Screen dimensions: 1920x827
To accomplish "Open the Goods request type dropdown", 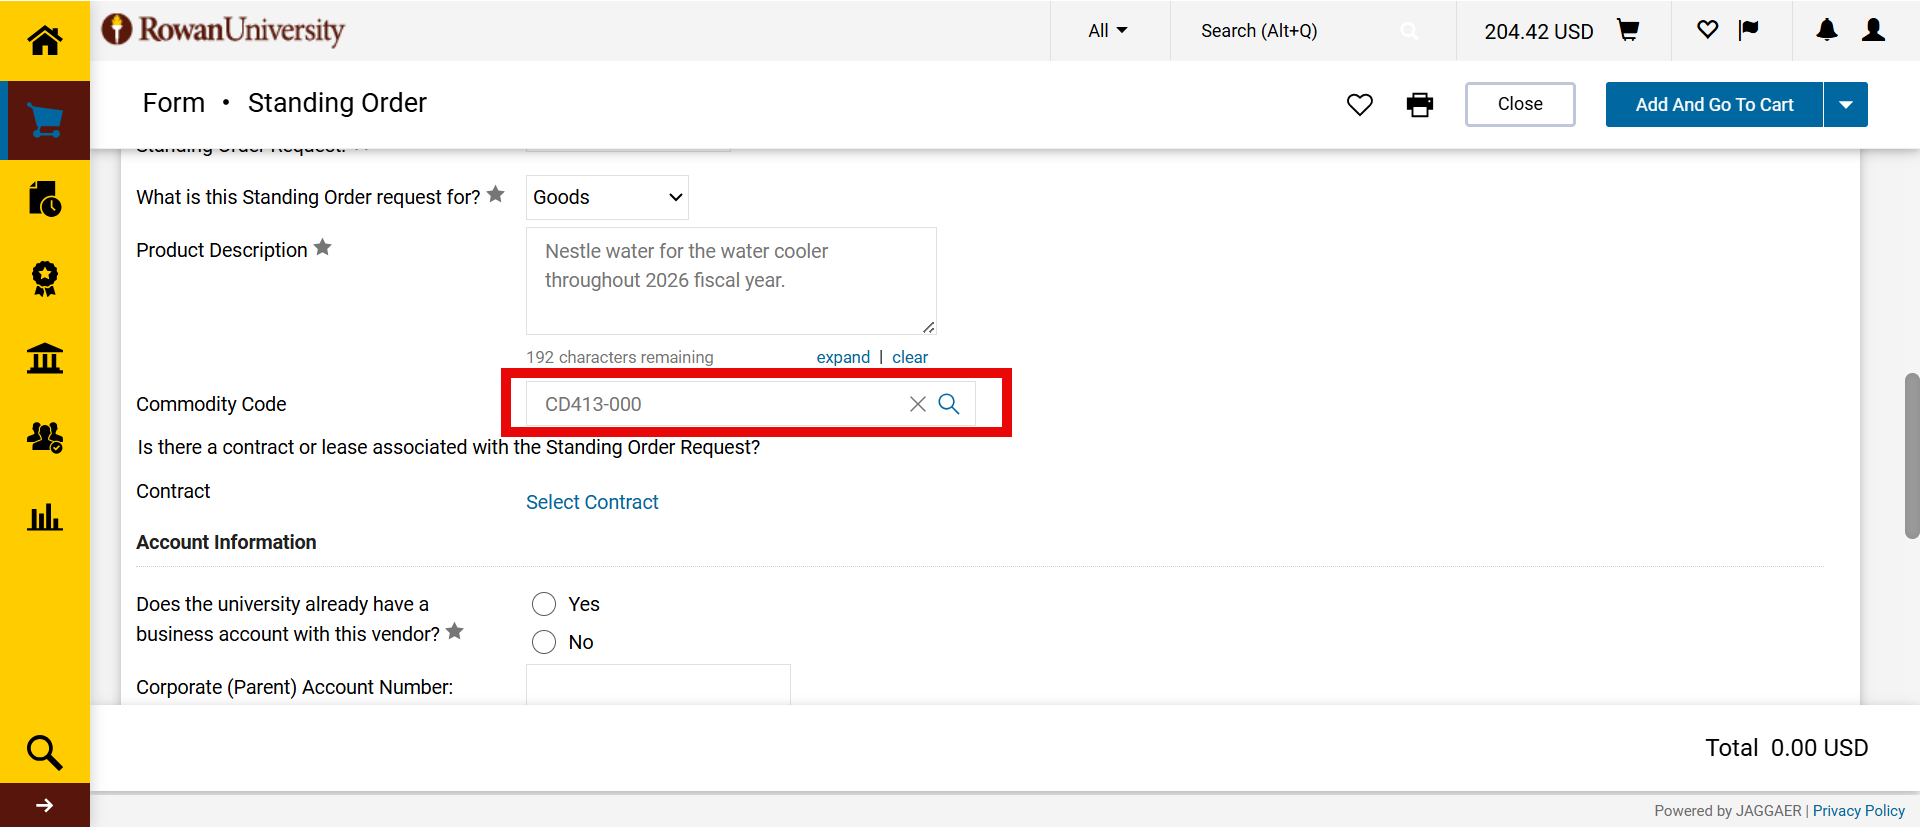I will [607, 197].
